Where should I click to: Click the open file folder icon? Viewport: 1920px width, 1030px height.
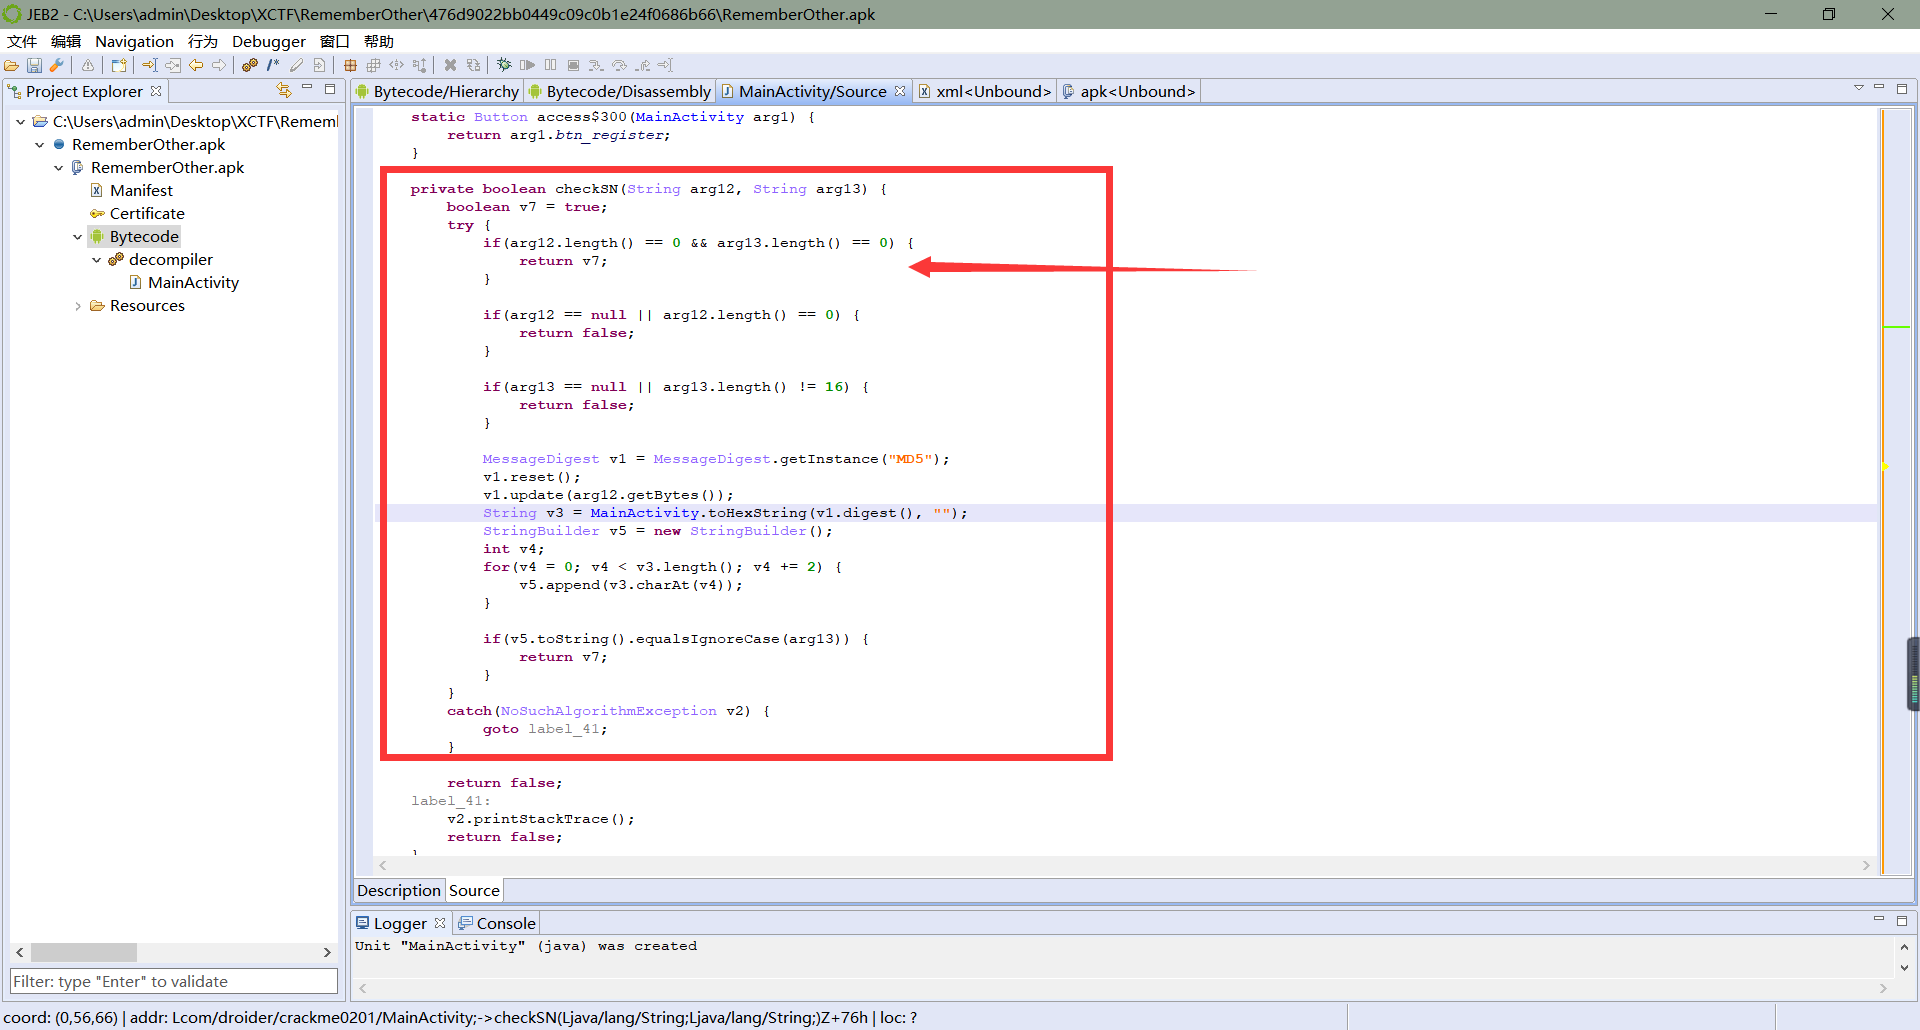click(12, 65)
